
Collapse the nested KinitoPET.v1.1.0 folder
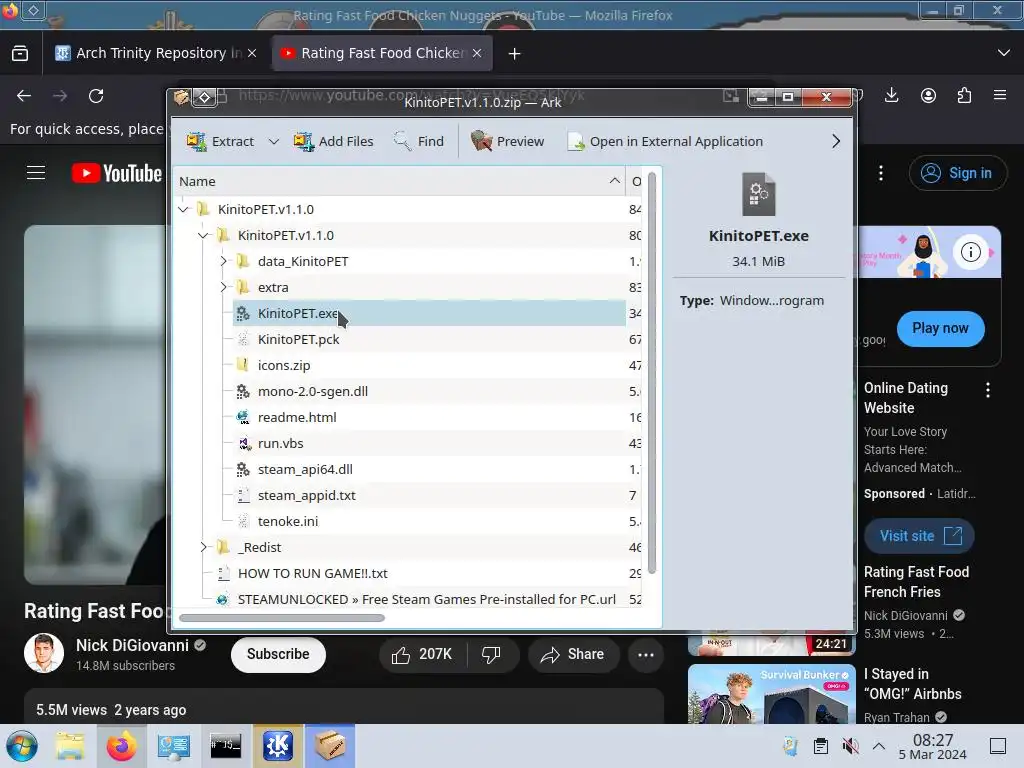click(203, 236)
